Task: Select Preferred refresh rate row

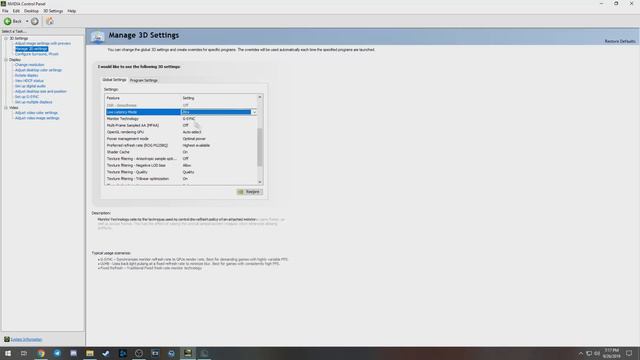Action: tap(181, 145)
